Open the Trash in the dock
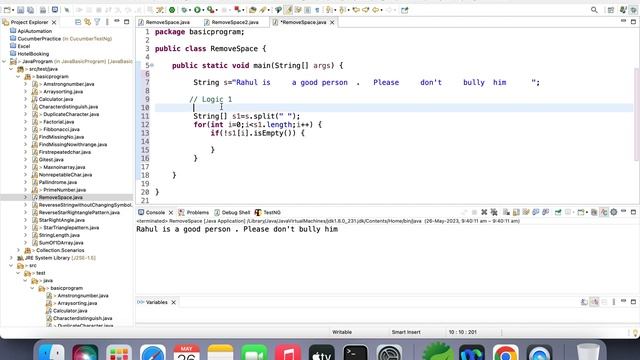Viewport: 640px width, 360px height. click(x=588, y=352)
